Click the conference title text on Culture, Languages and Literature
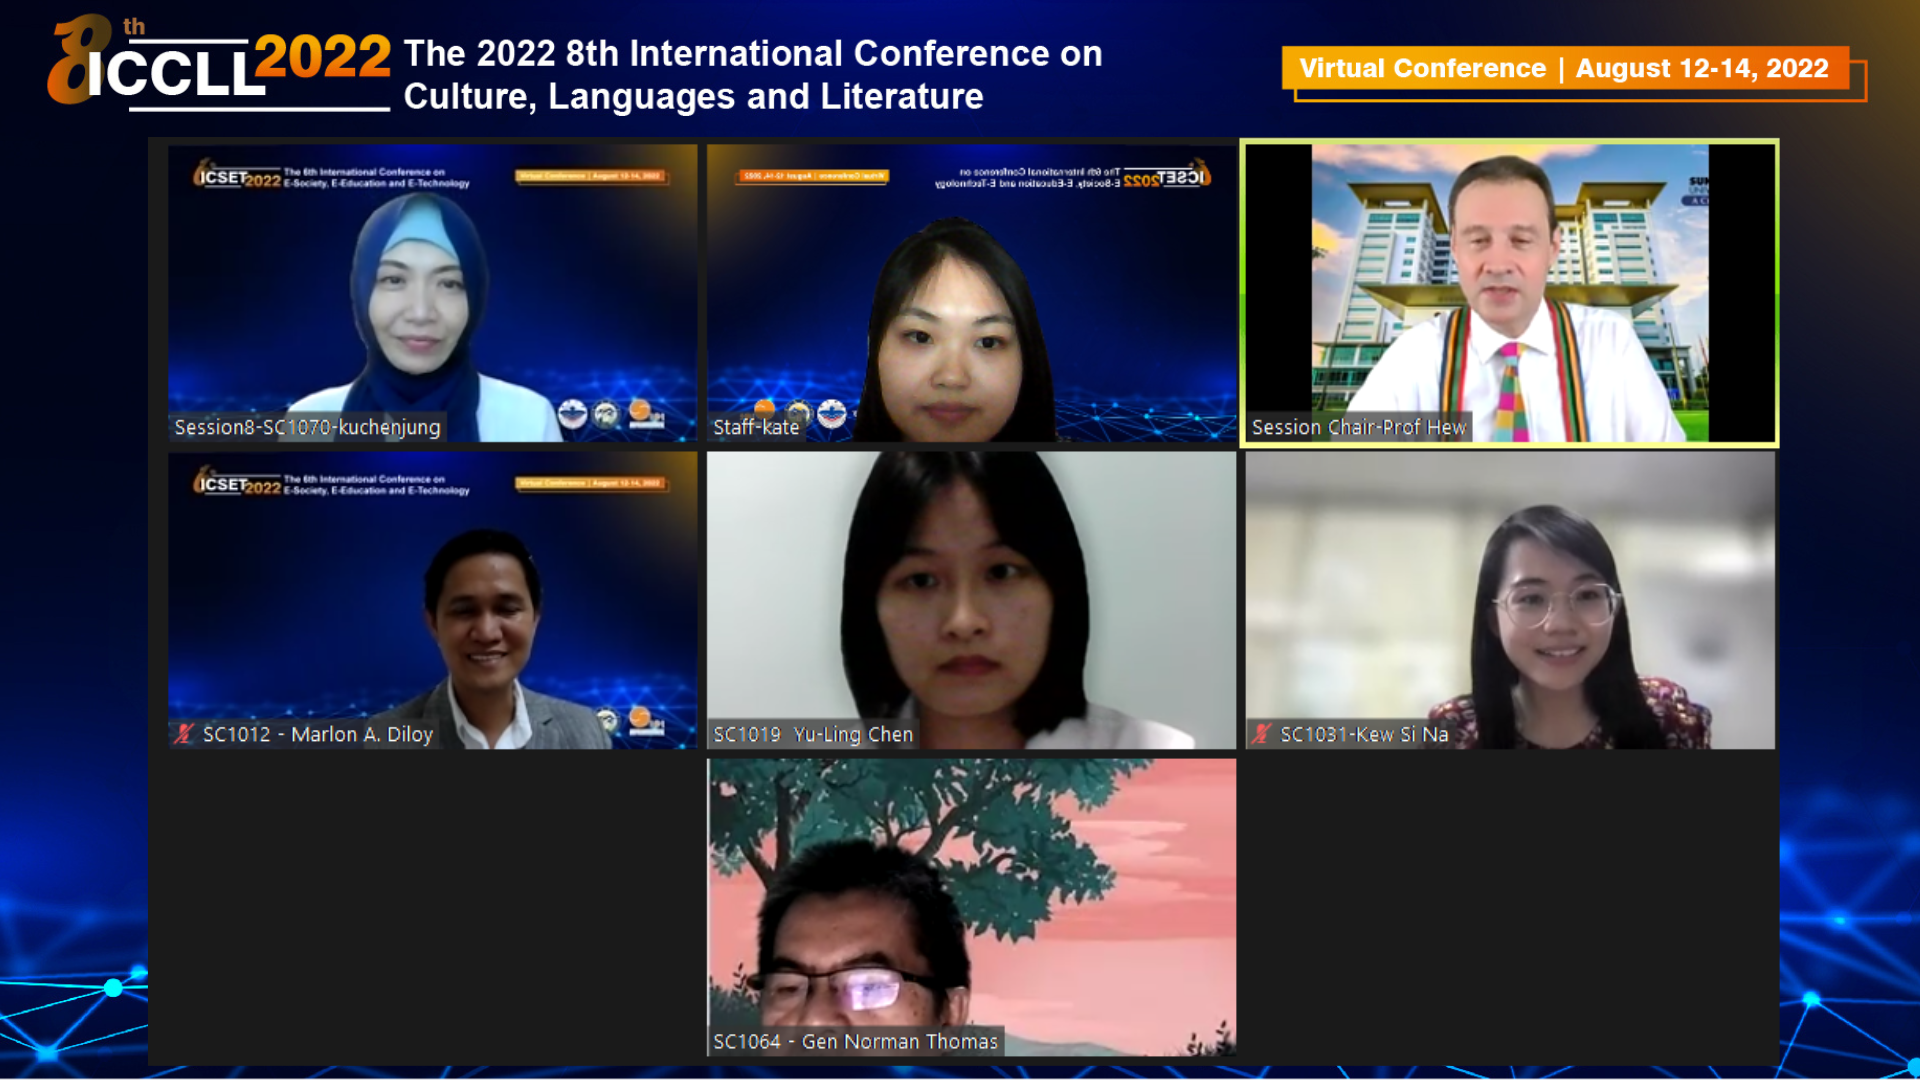The height and width of the screenshot is (1080, 1920). click(x=752, y=74)
